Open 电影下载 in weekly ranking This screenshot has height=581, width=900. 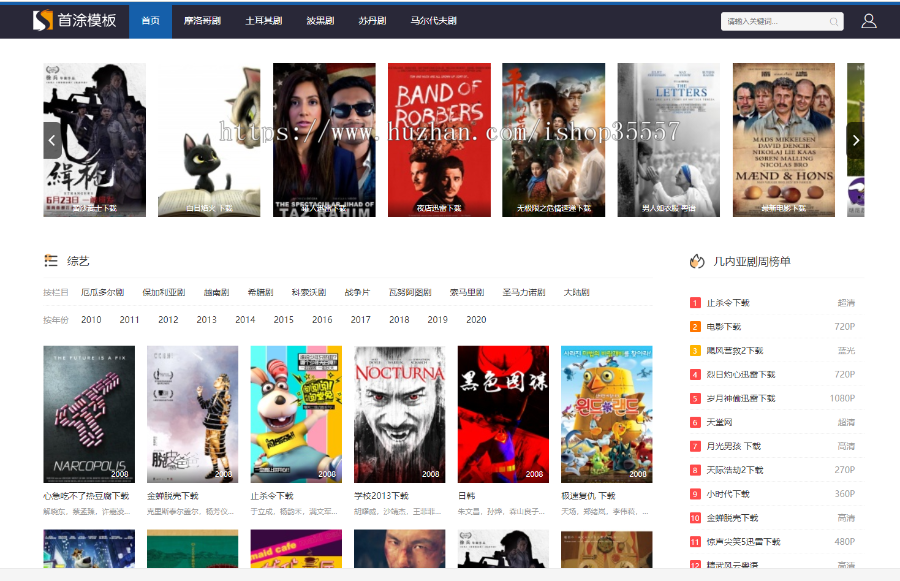pyautogui.click(x=724, y=327)
